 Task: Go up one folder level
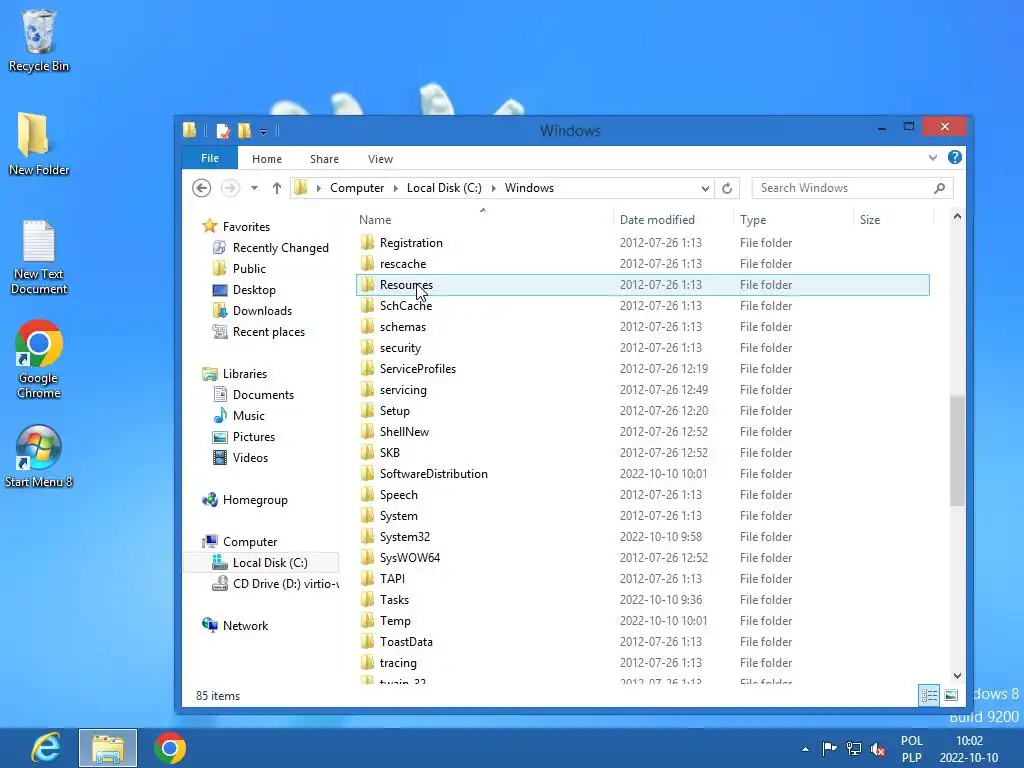(x=277, y=188)
